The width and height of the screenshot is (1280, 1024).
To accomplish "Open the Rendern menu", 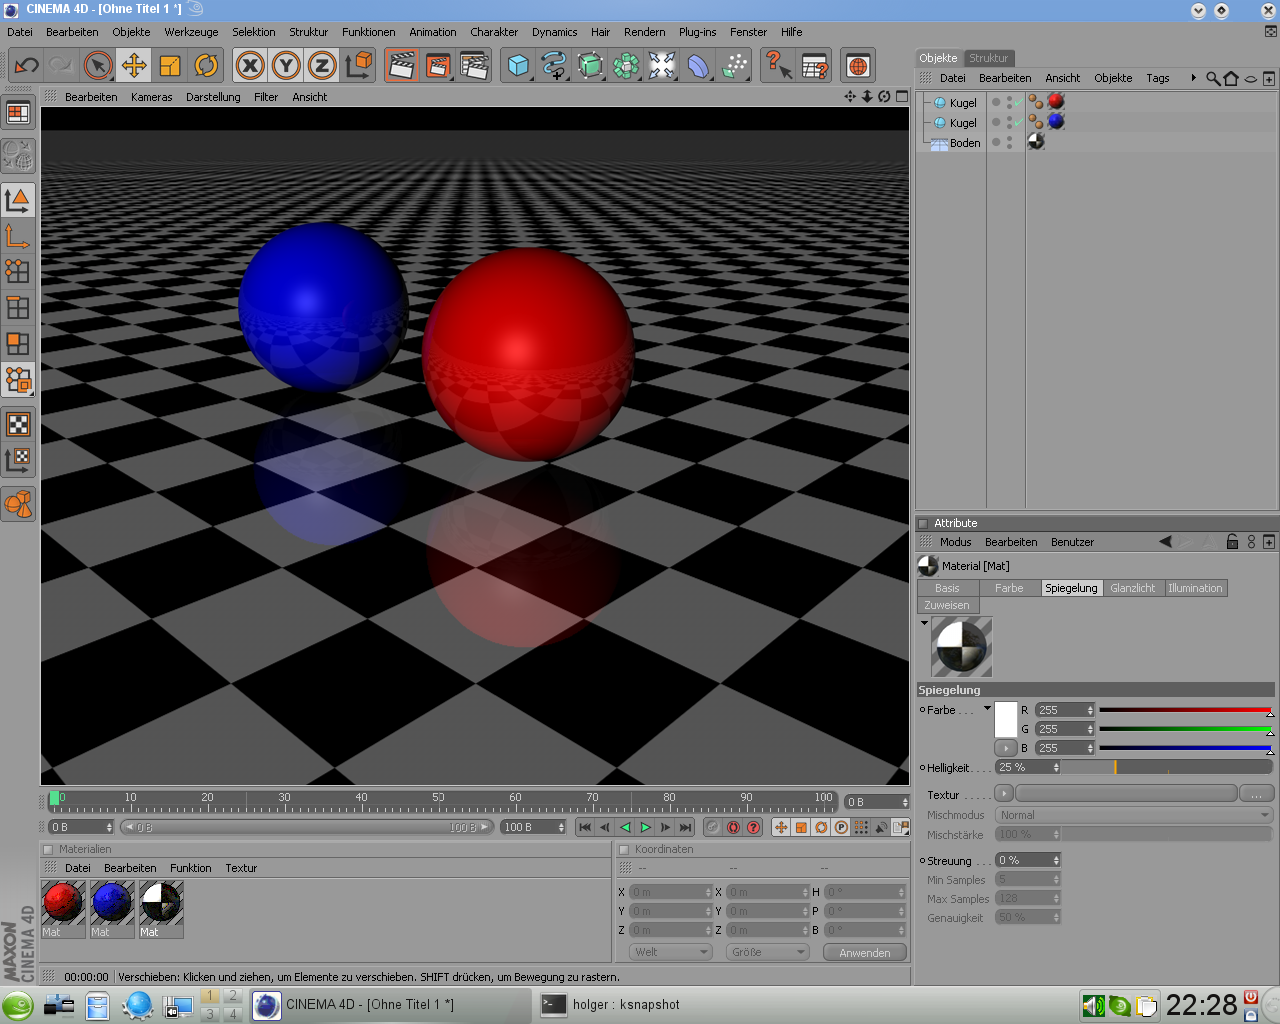I will tap(644, 32).
